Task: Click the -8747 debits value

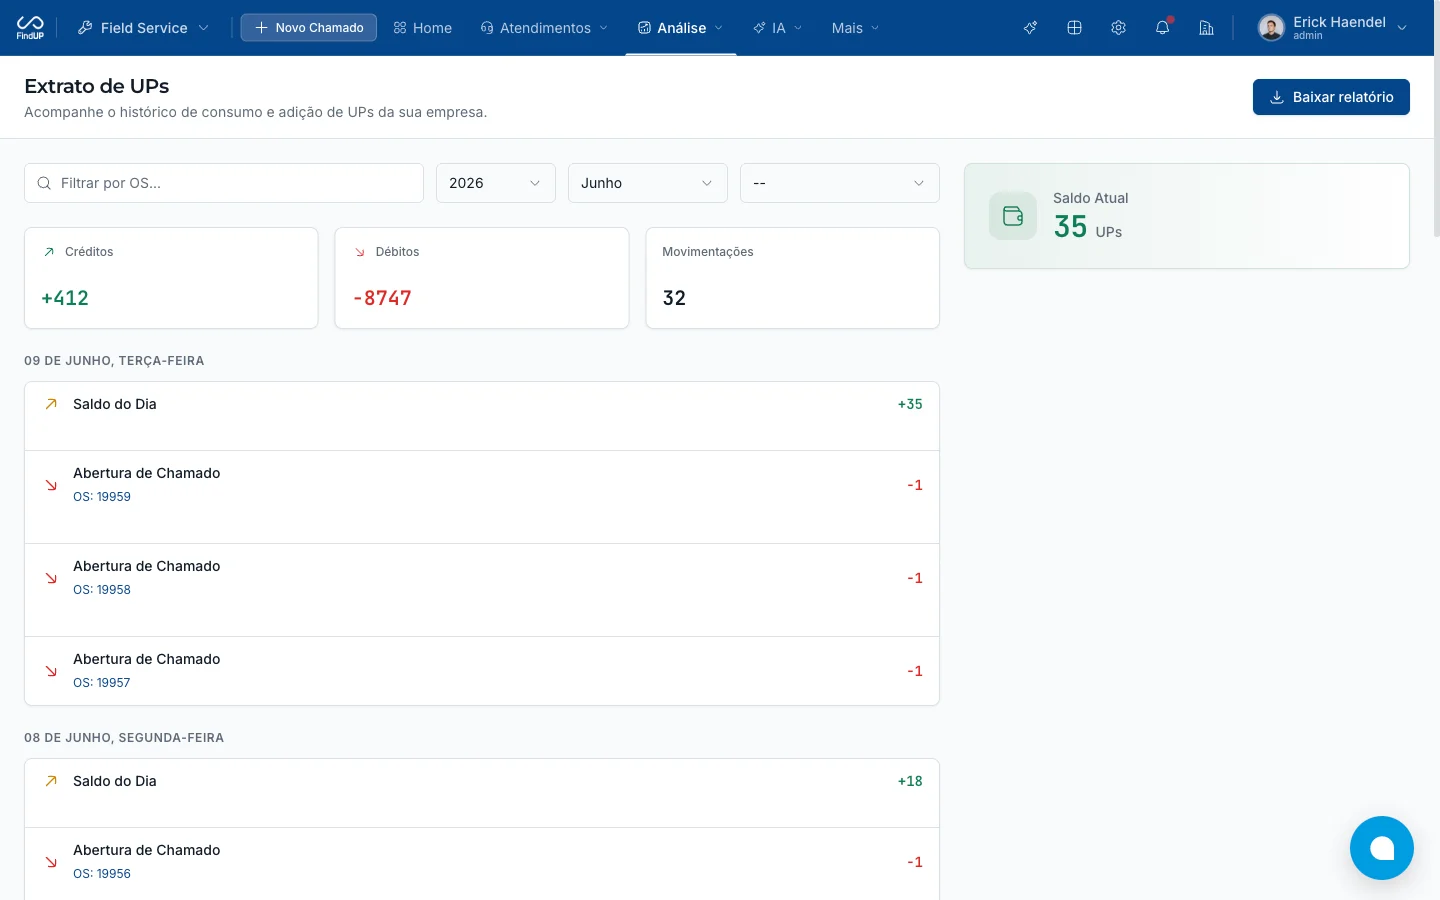Action: click(x=382, y=298)
